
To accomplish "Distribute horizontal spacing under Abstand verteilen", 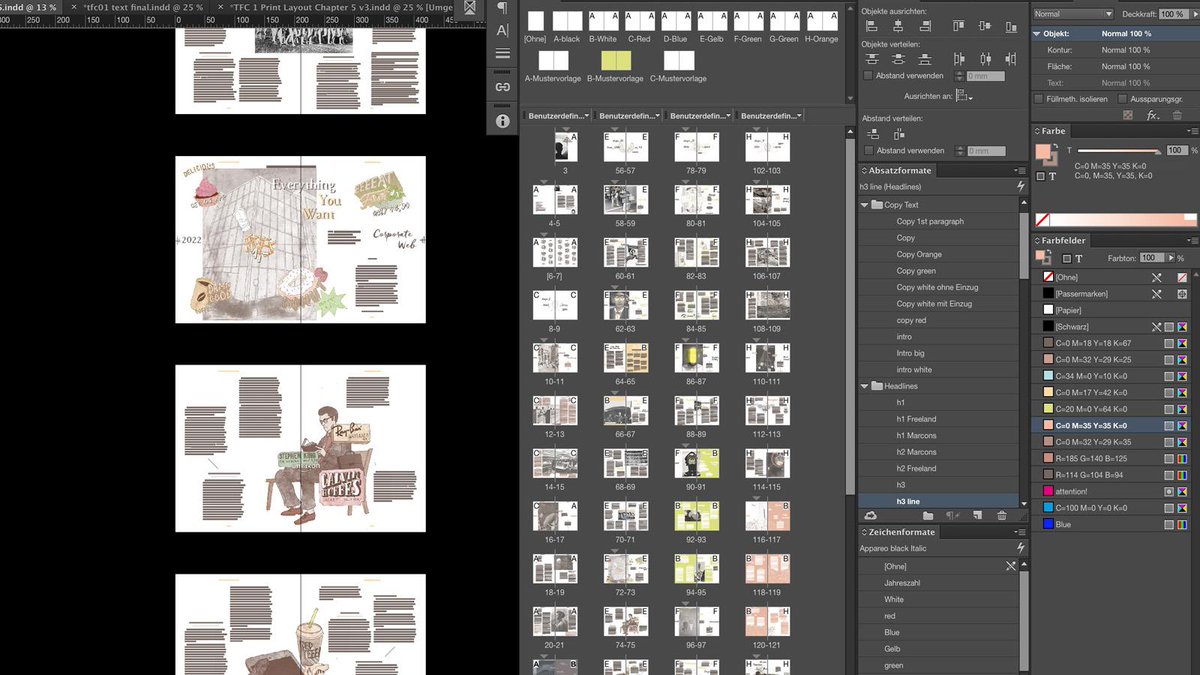I will pyautogui.click(x=899, y=134).
